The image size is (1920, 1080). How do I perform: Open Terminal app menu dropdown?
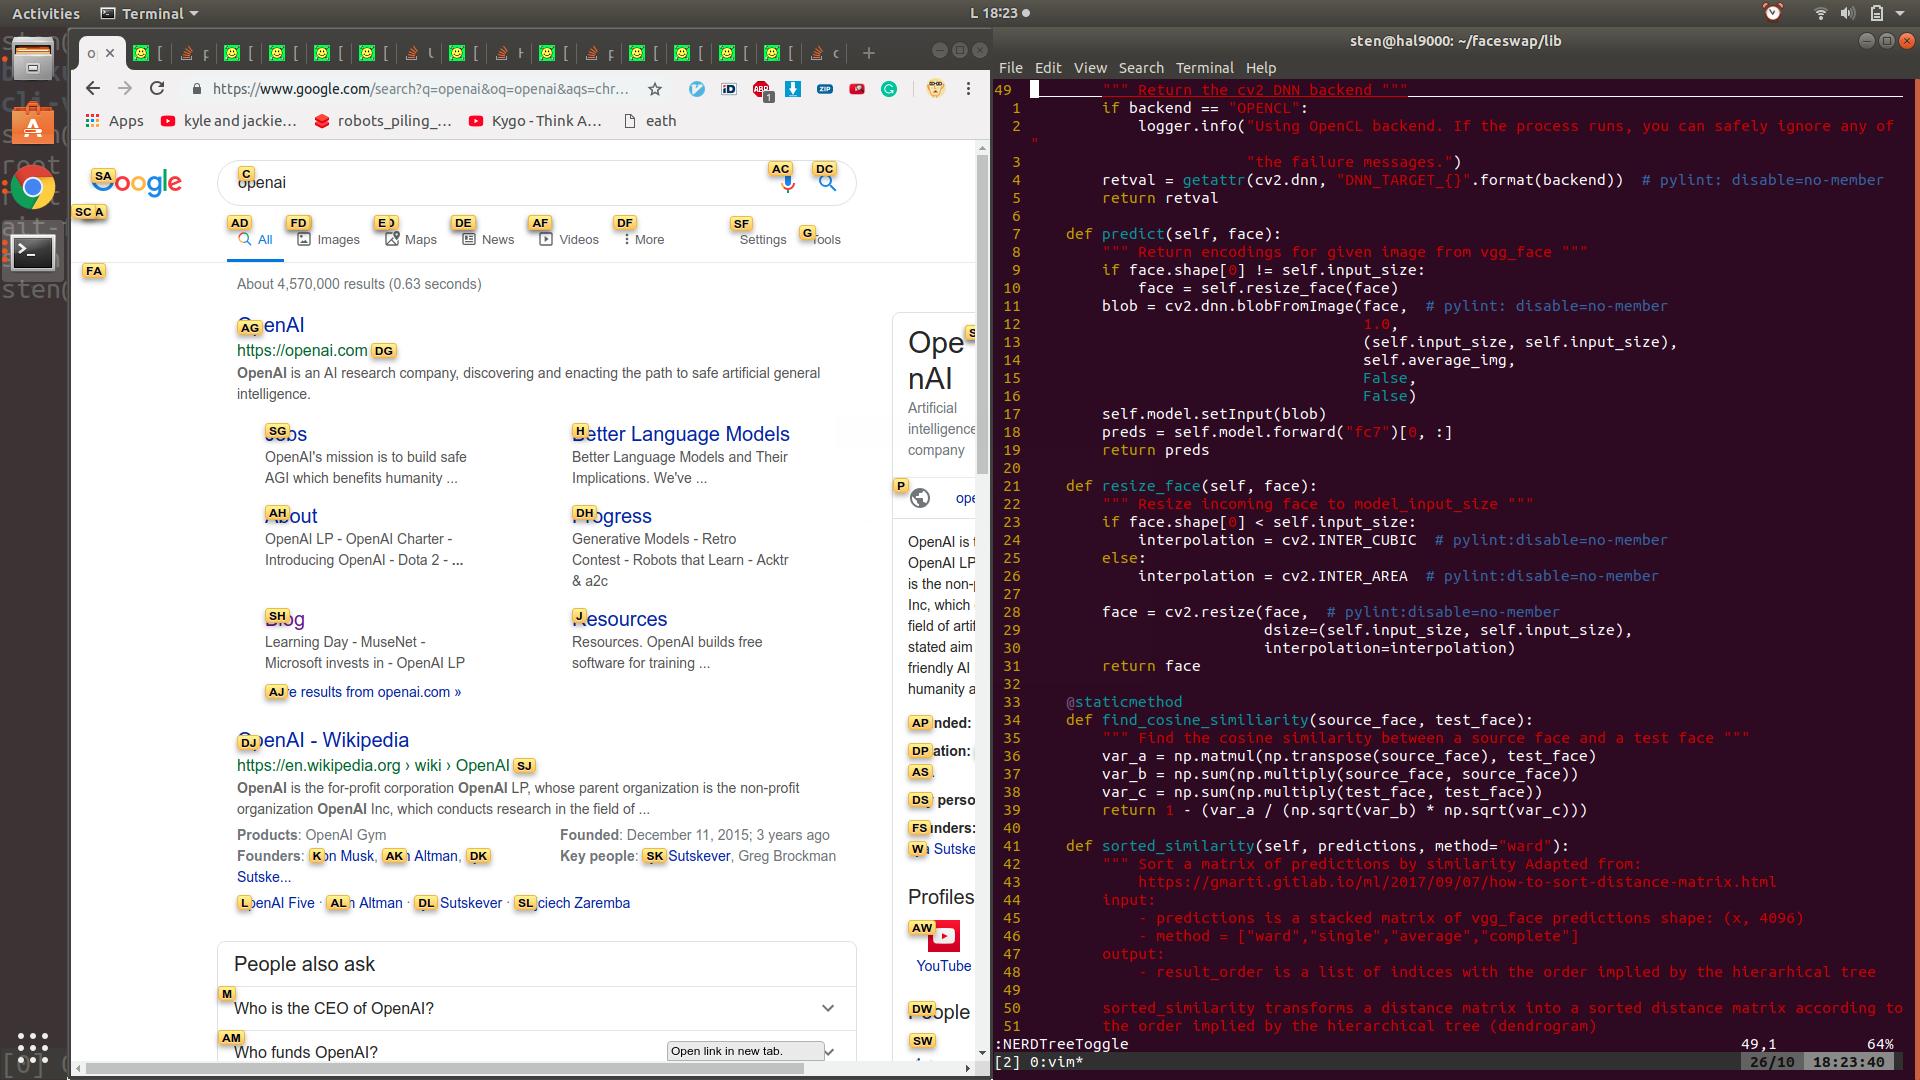[150, 13]
